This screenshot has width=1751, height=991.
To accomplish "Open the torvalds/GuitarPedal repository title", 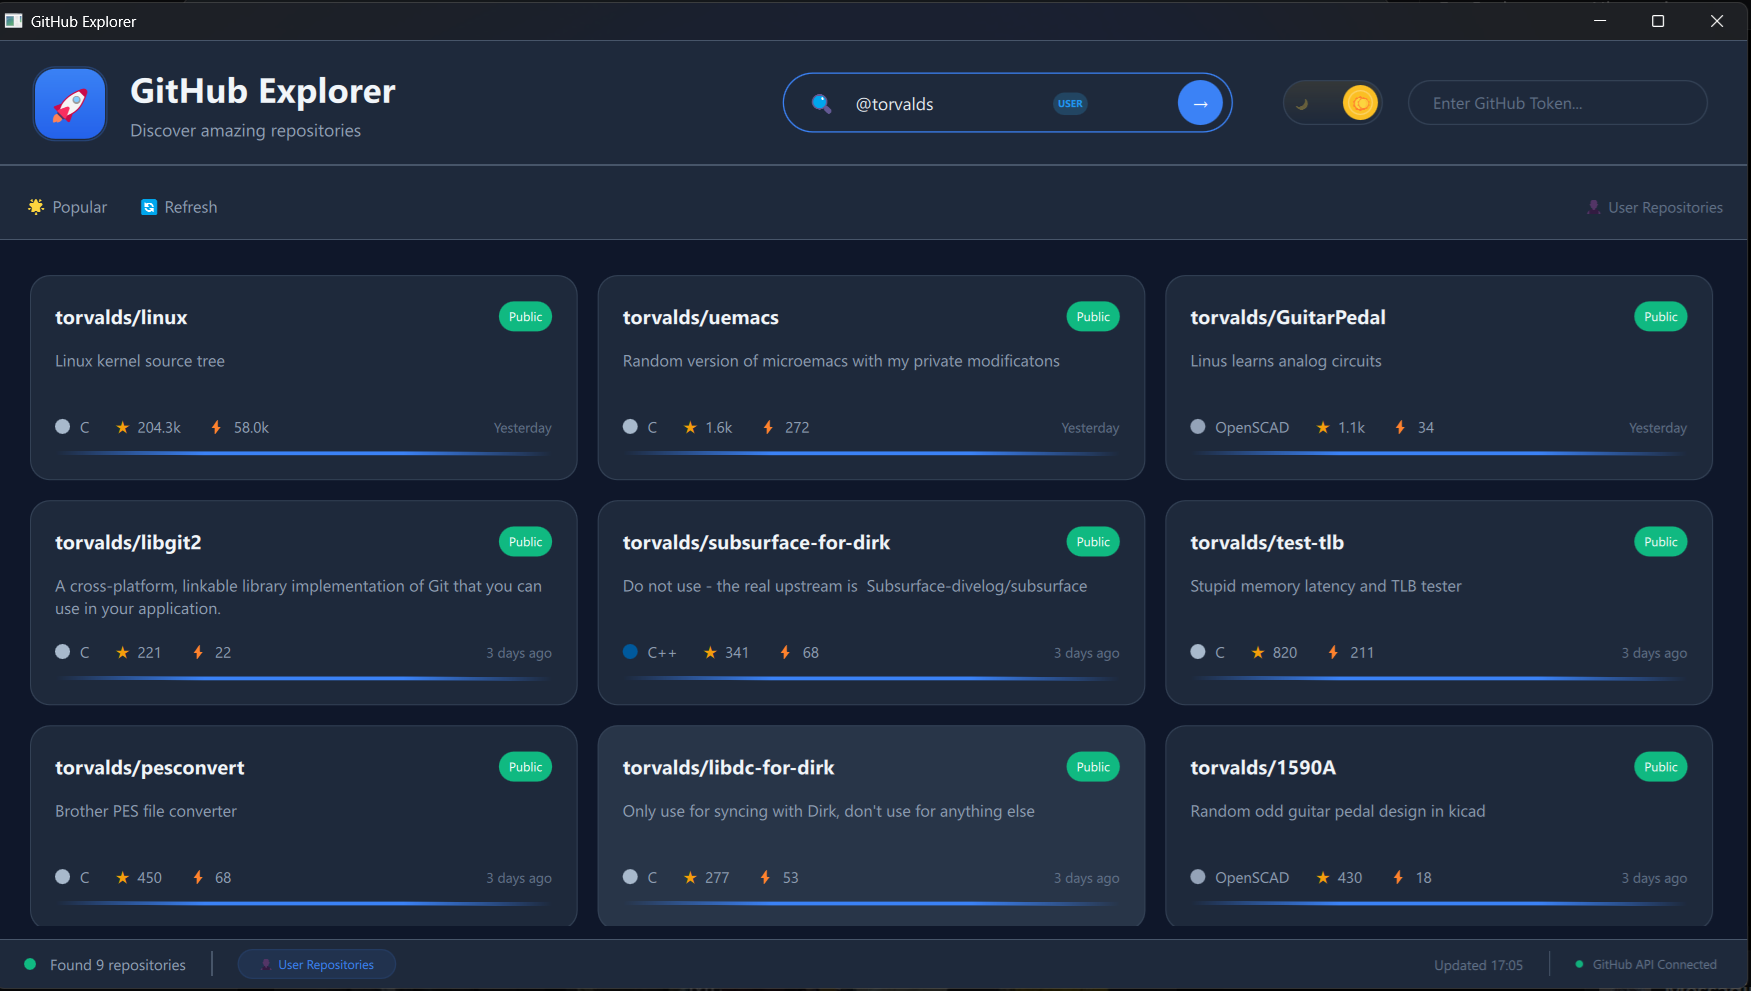I will [1288, 317].
